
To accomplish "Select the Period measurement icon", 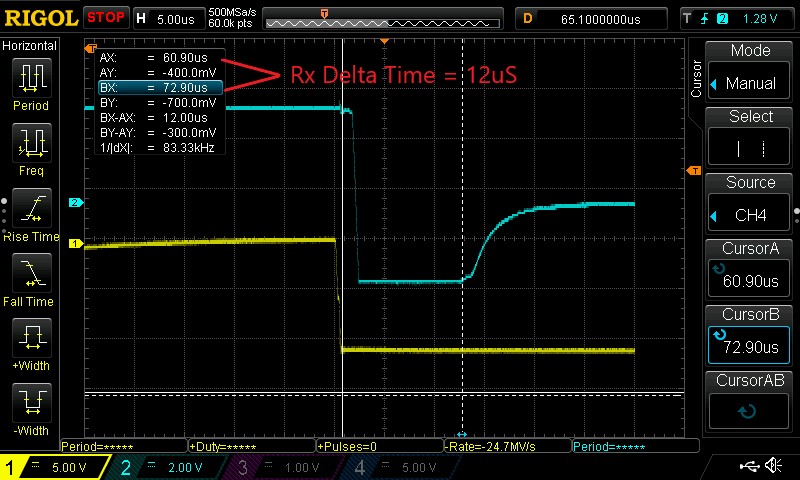I will 32,78.
